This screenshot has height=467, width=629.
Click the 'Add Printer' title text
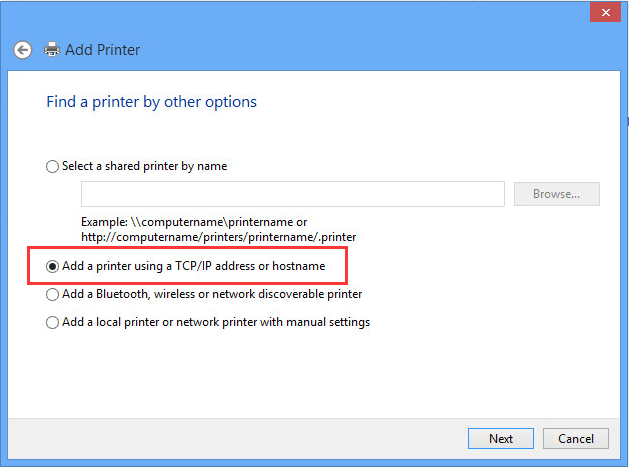pos(103,49)
